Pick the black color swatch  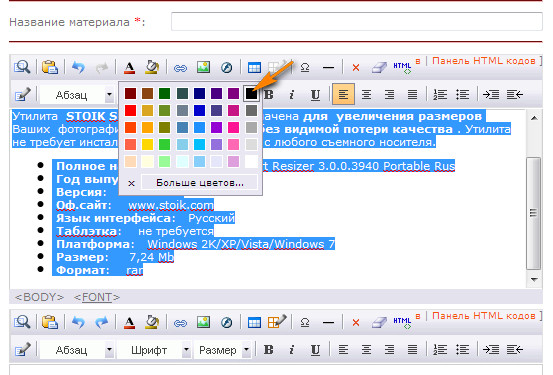click(251, 93)
